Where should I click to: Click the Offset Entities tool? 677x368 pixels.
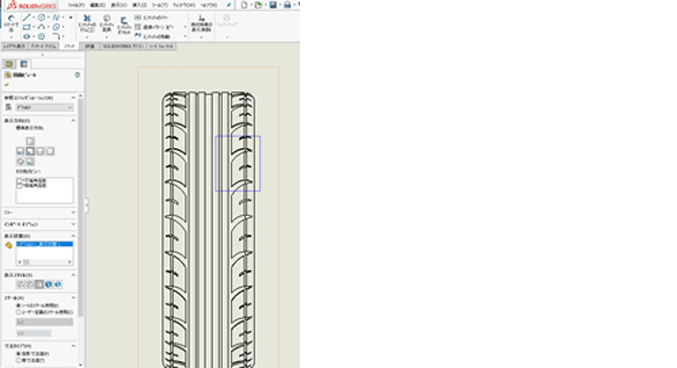124,26
